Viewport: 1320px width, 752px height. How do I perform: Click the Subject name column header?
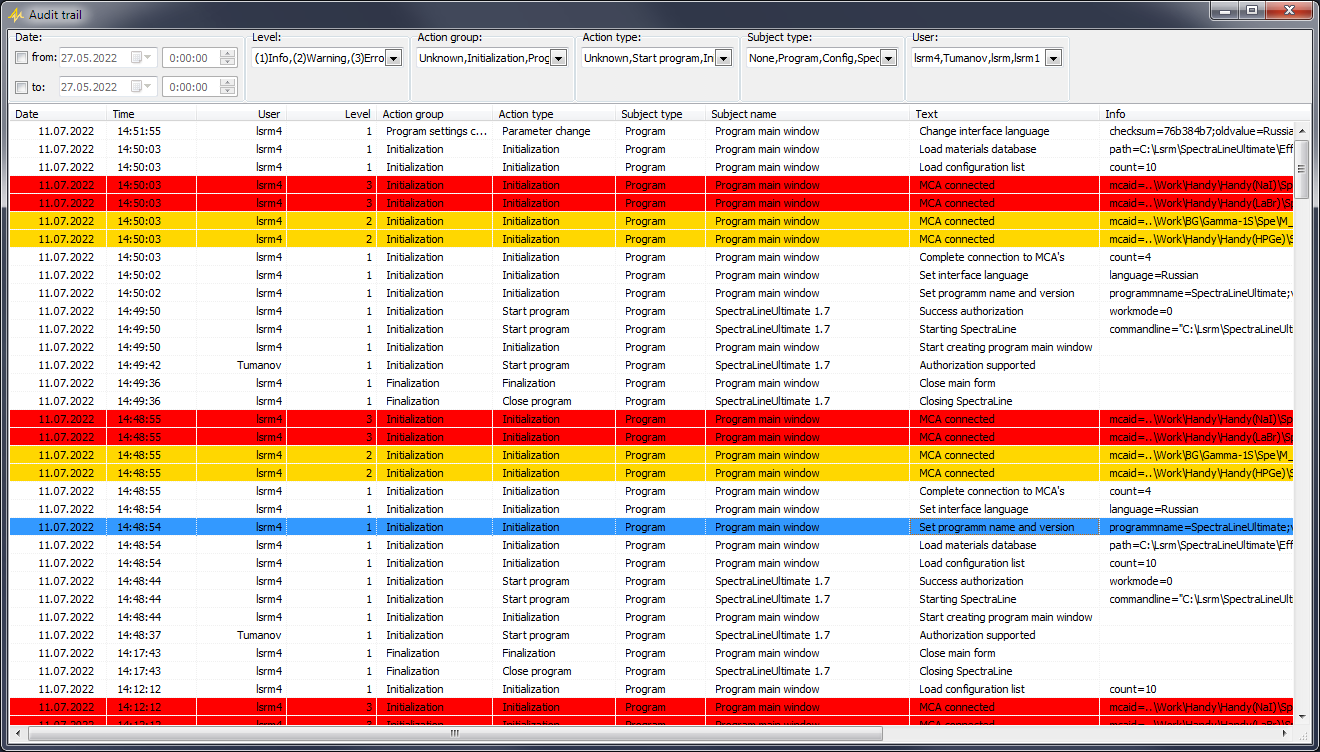pyautogui.click(x=744, y=114)
